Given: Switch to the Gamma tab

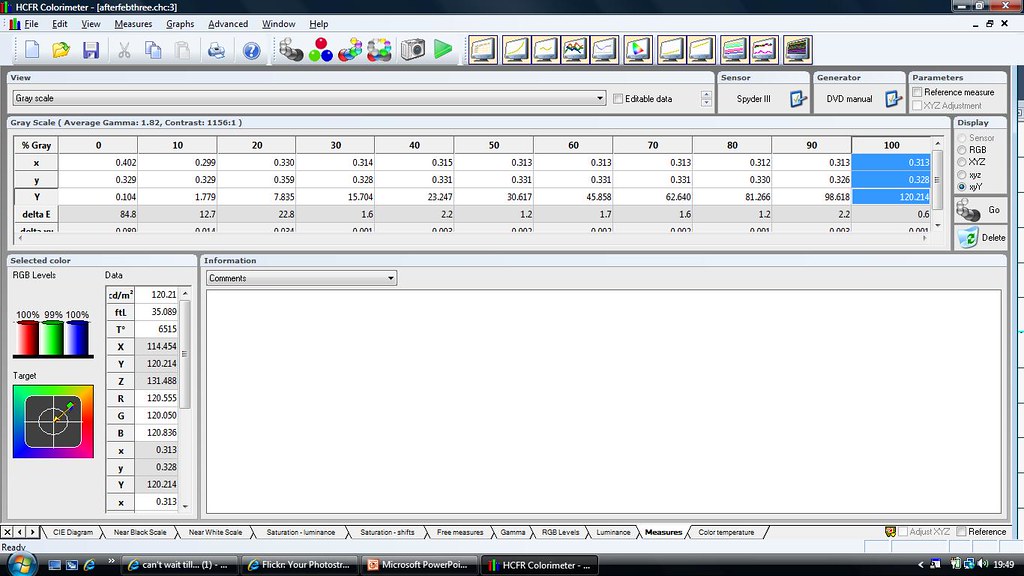Looking at the screenshot, I should pyautogui.click(x=512, y=532).
